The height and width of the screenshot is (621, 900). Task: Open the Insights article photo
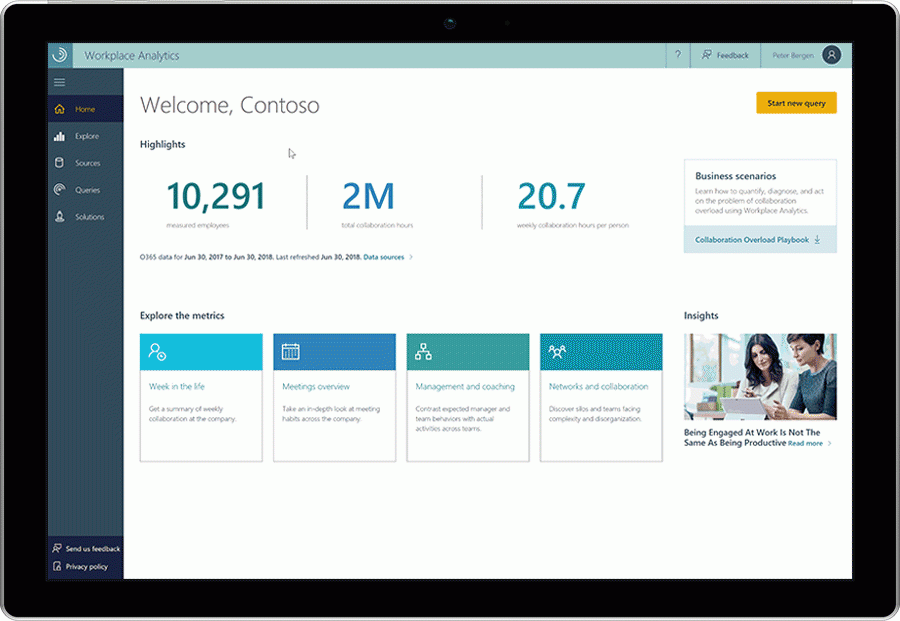click(x=760, y=377)
